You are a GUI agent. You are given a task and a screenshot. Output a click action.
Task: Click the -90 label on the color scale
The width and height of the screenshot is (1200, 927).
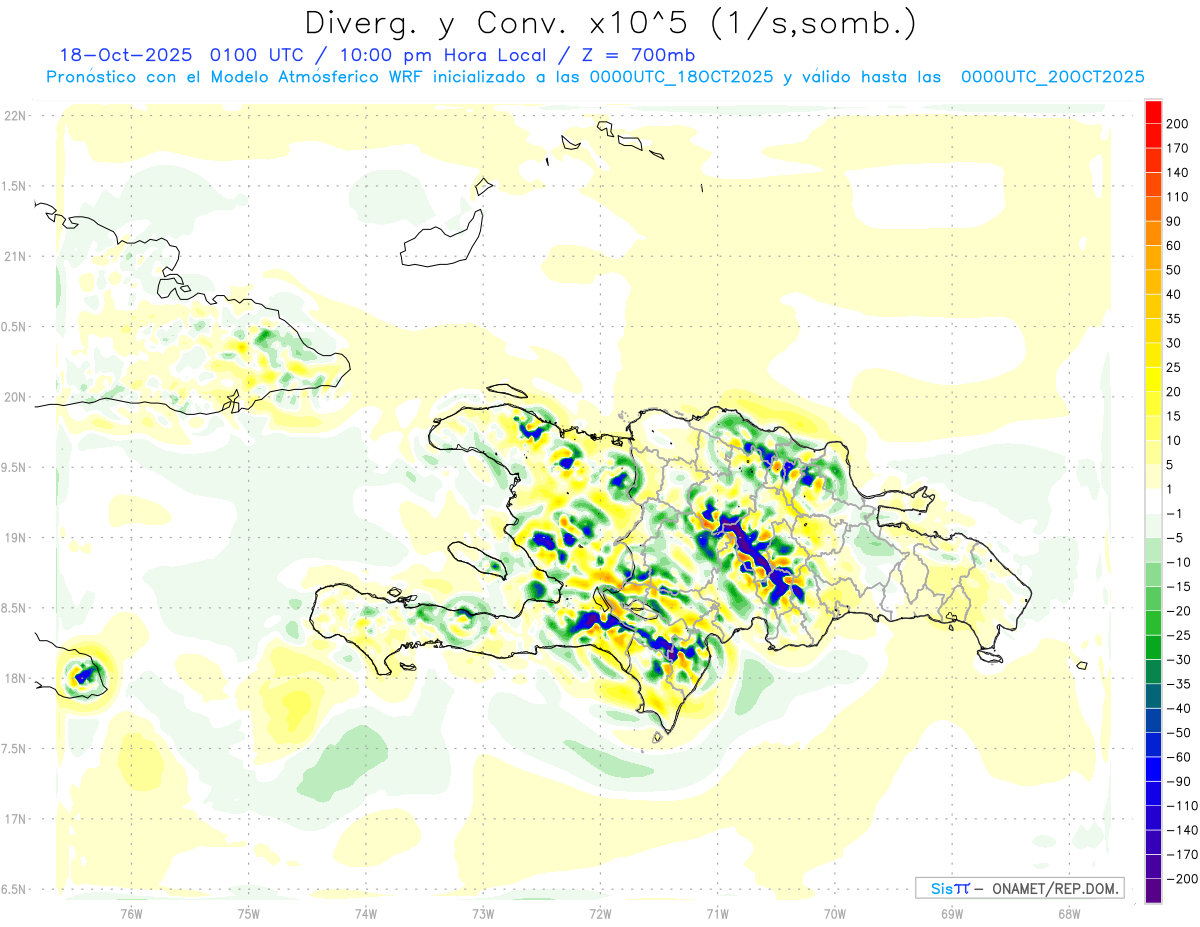[x=1175, y=781]
